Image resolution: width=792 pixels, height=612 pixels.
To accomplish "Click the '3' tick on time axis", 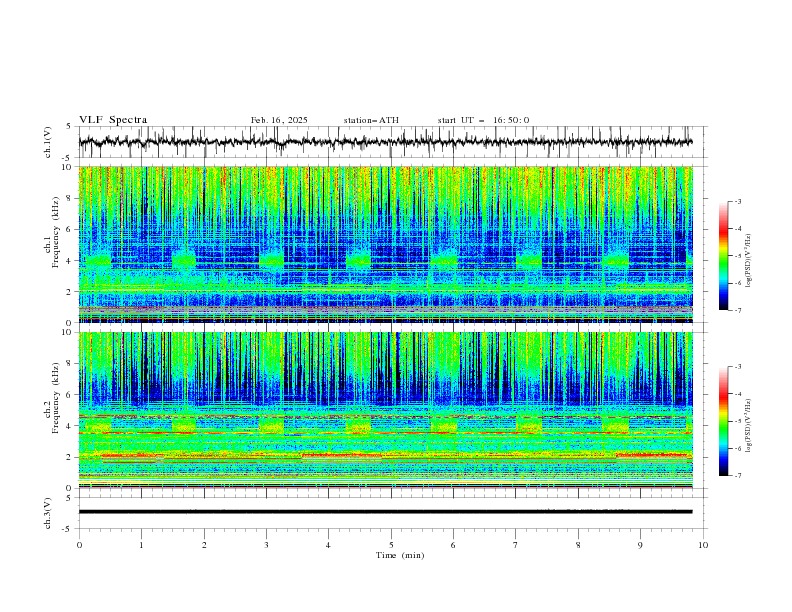I will point(266,545).
